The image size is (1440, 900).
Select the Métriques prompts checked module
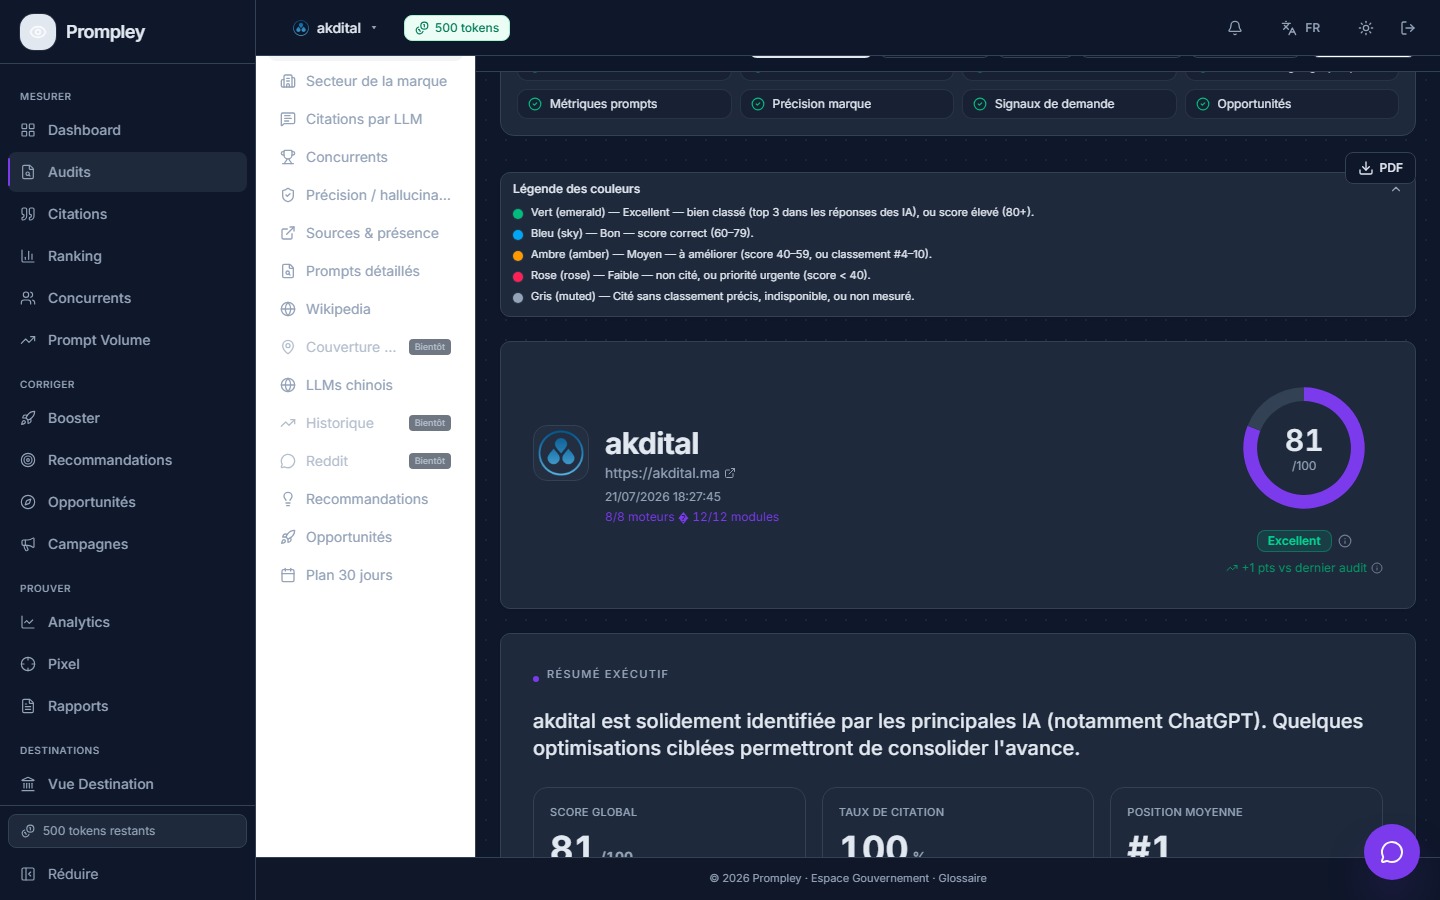624,104
